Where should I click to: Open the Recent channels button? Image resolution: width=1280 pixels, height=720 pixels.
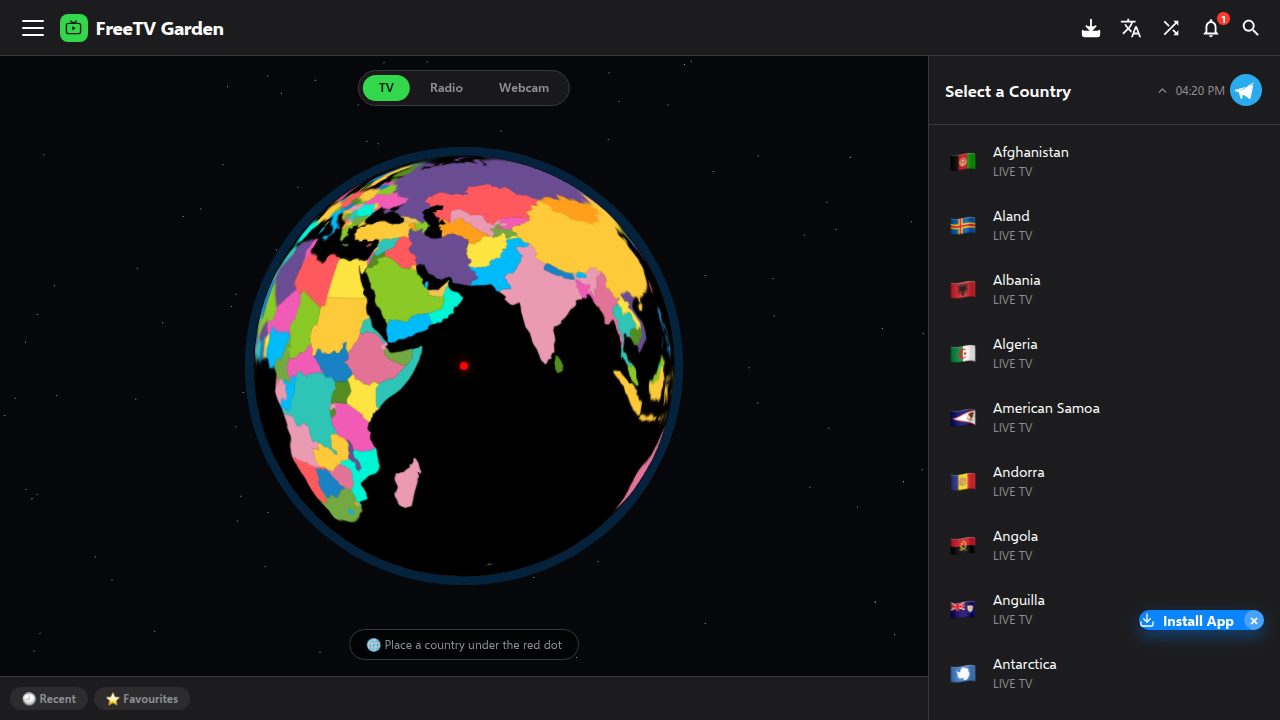point(49,699)
